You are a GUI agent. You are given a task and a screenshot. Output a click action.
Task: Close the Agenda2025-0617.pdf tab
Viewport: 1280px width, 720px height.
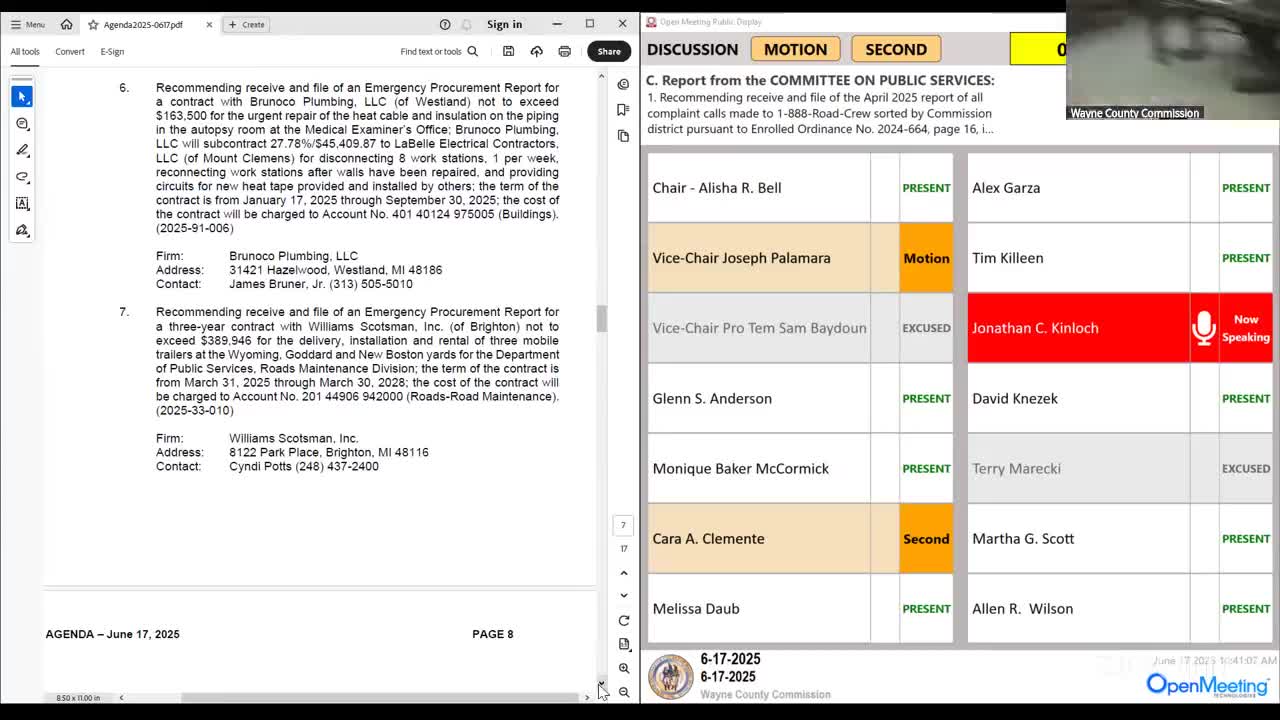pyautogui.click(x=209, y=24)
